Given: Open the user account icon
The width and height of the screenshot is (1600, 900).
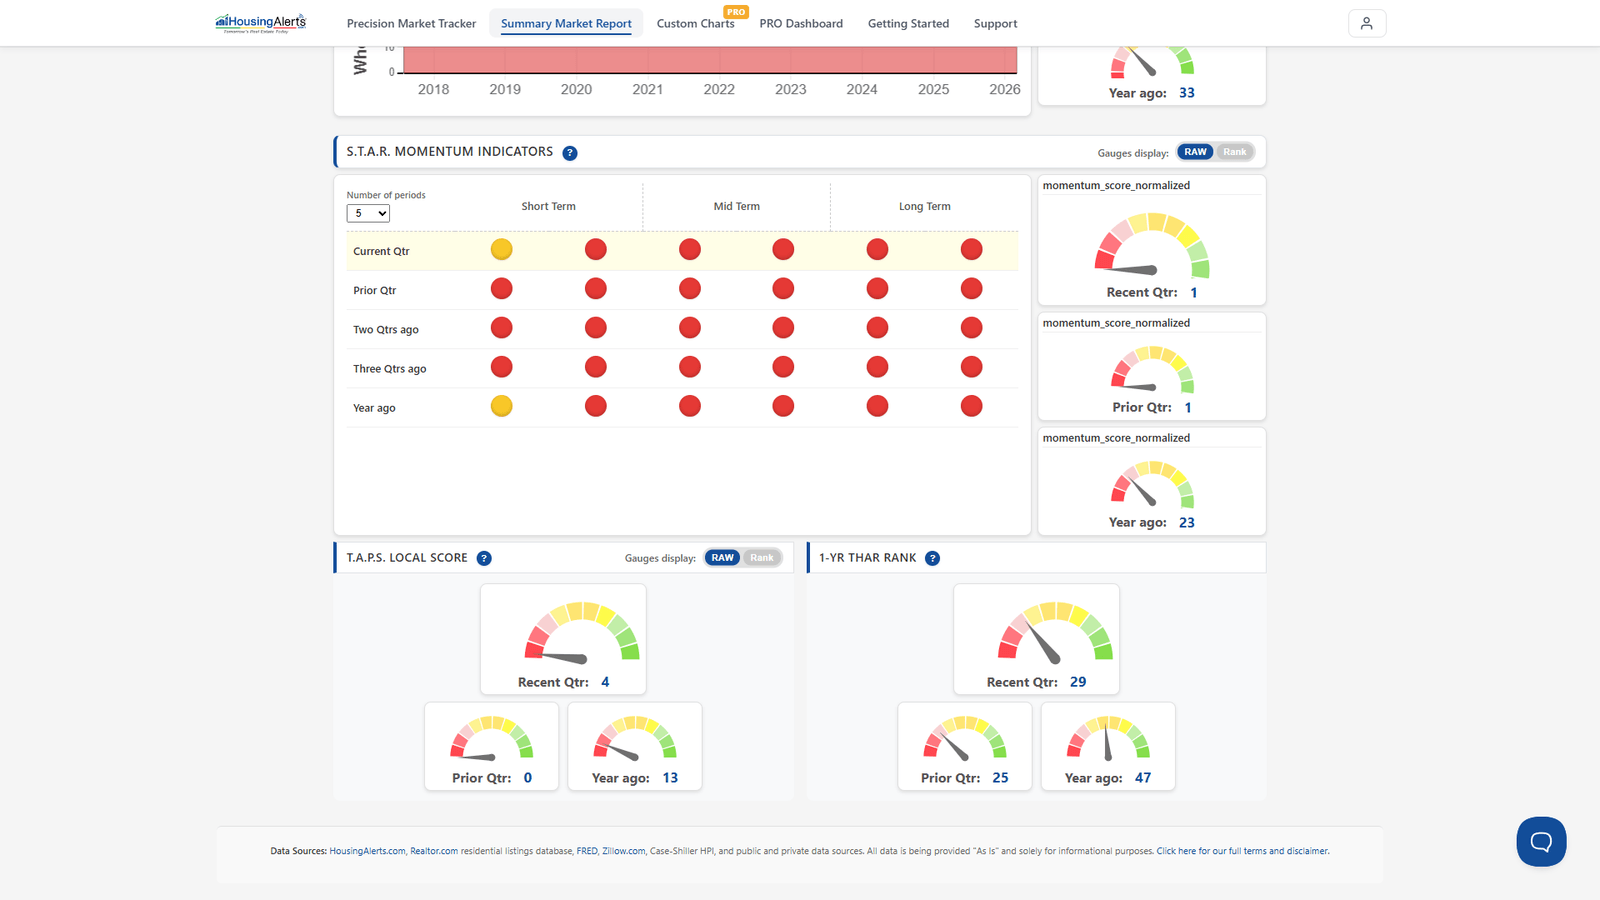Looking at the screenshot, I should pos(1367,23).
